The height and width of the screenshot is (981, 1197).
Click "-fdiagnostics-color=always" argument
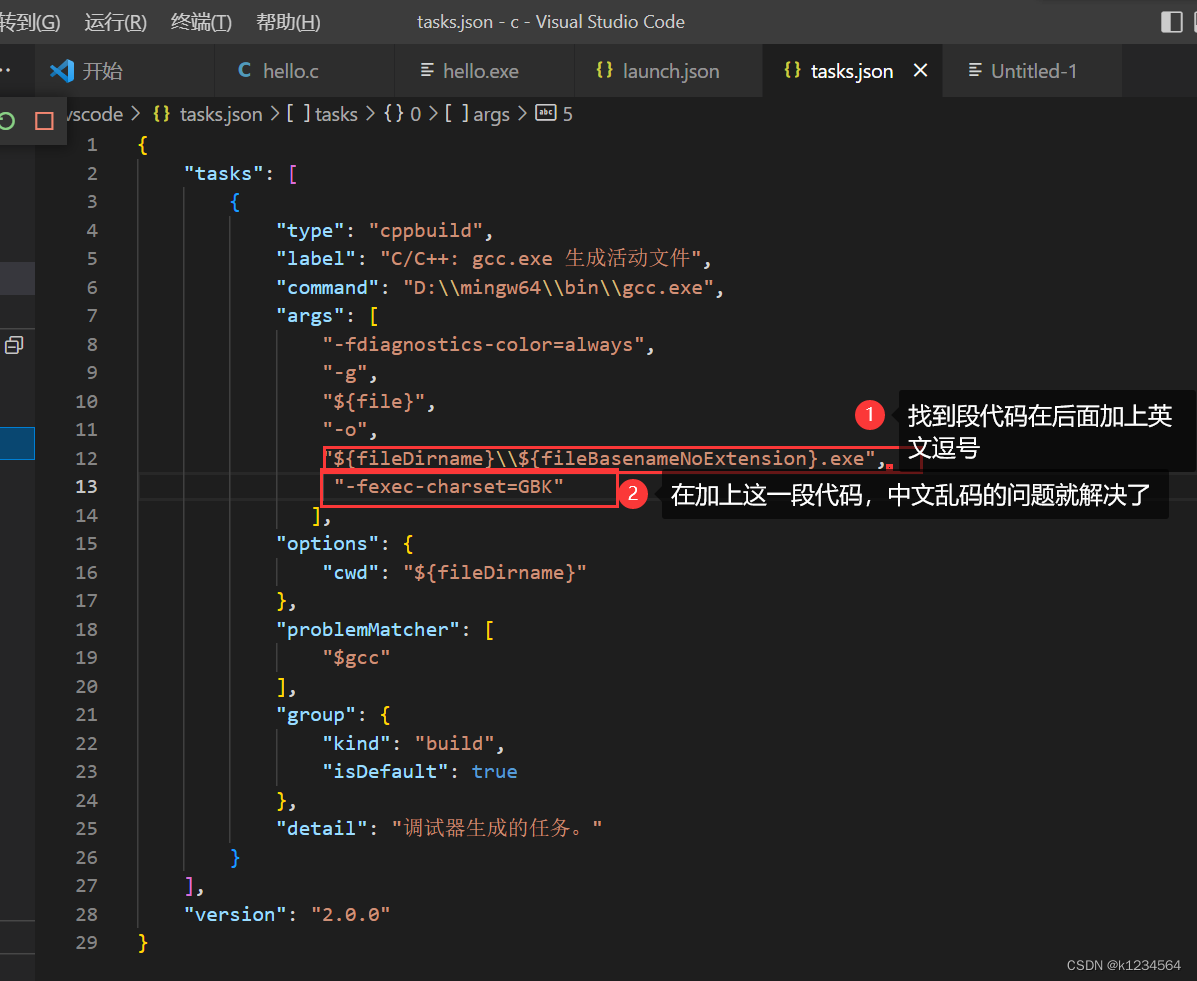click(483, 345)
